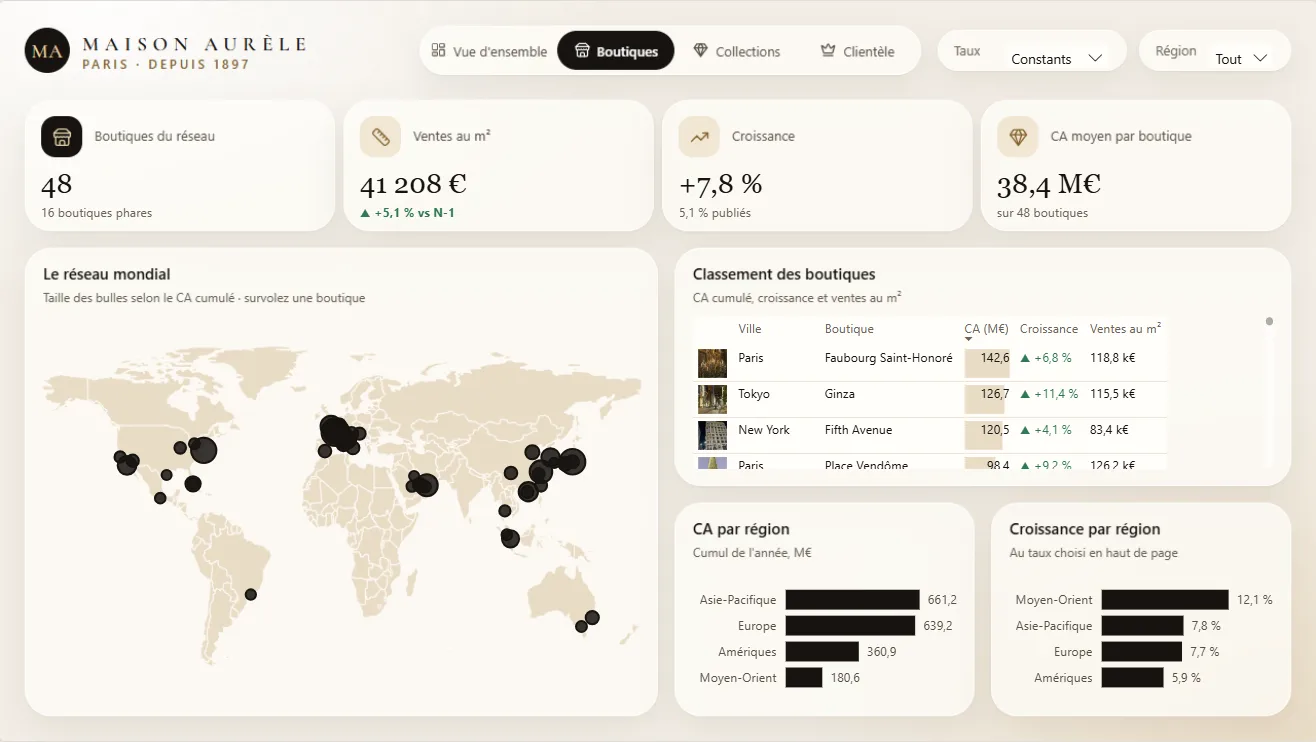Viewport: 1316px width, 742px height.
Task: Click the +7,8 % Croissance KPI value
Action: tap(721, 185)
